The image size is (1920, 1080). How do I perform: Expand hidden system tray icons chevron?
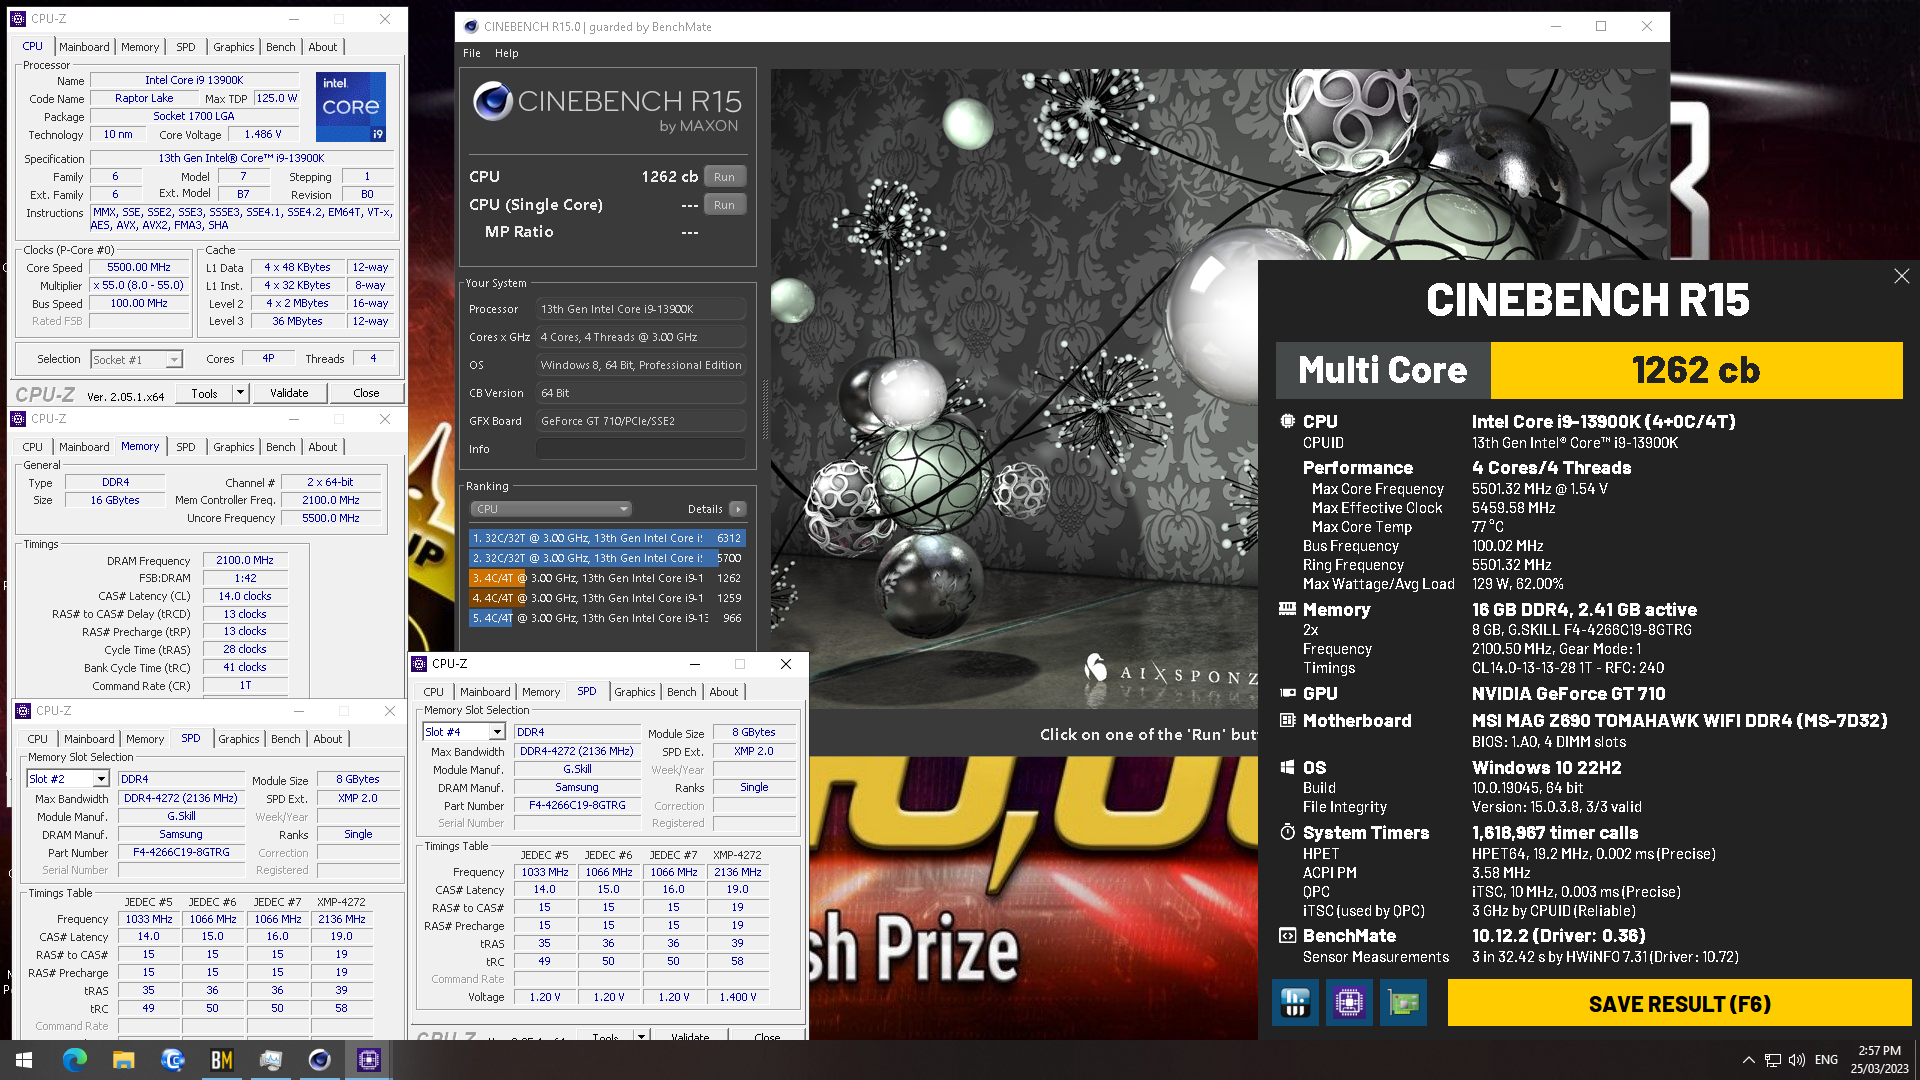point(1748,1060)
